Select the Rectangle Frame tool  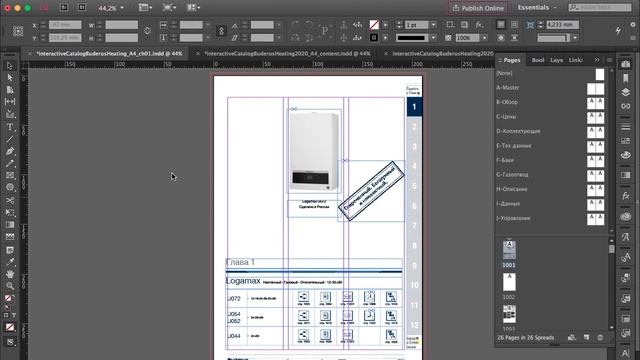click(x=10, y=176)
